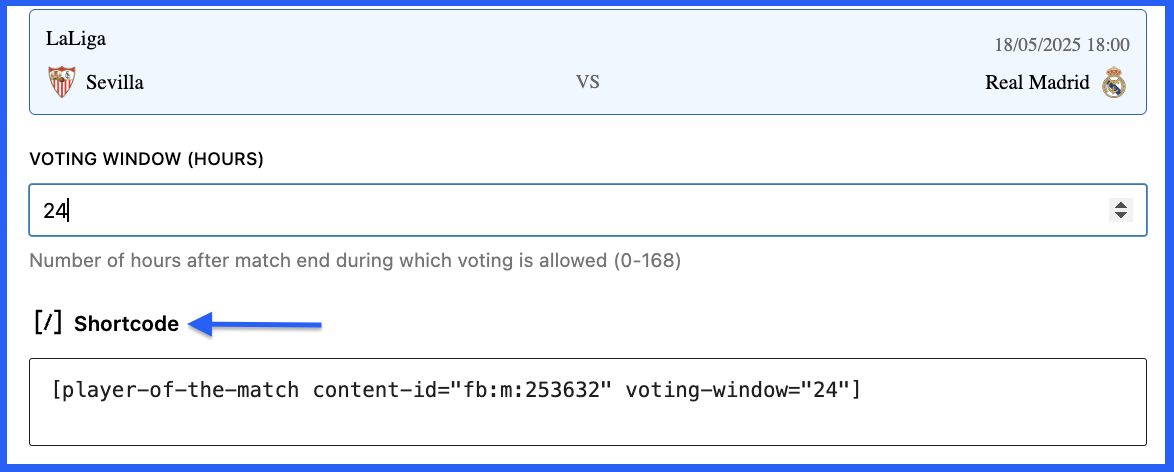Click the VS text between teams

click(x=588, y=82)
